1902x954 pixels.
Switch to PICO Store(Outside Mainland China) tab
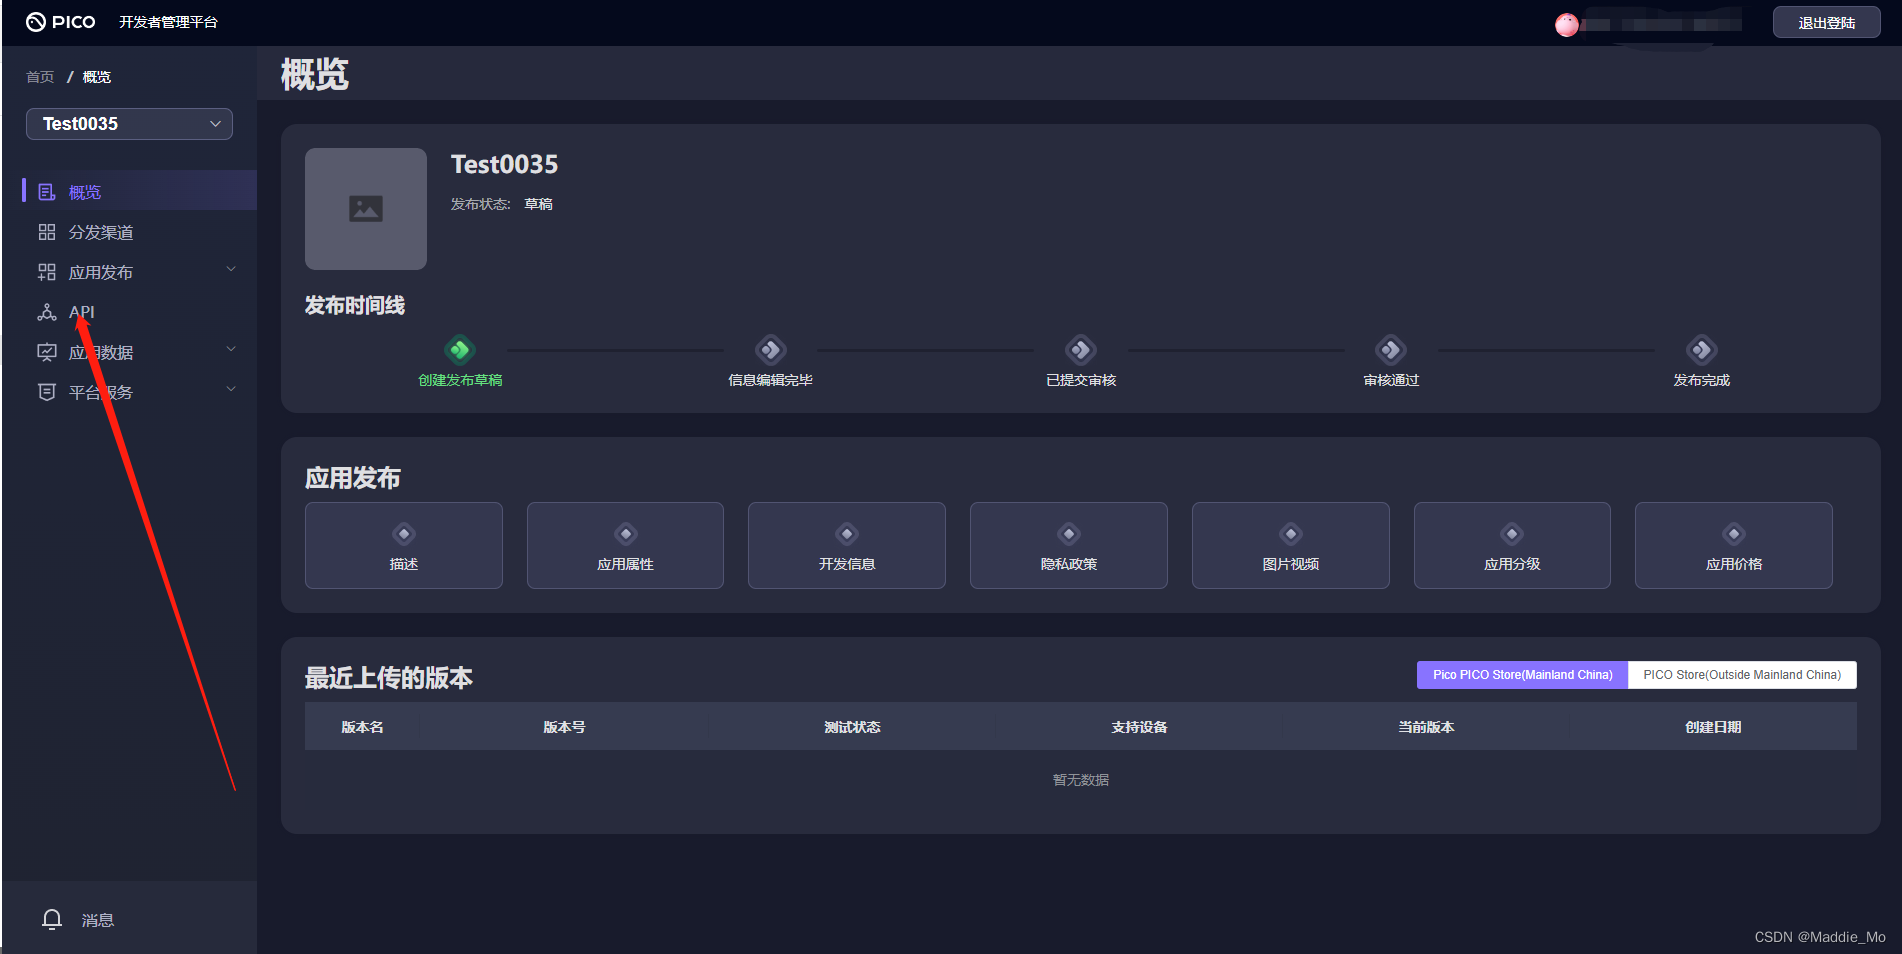[x=1742, y=675]
